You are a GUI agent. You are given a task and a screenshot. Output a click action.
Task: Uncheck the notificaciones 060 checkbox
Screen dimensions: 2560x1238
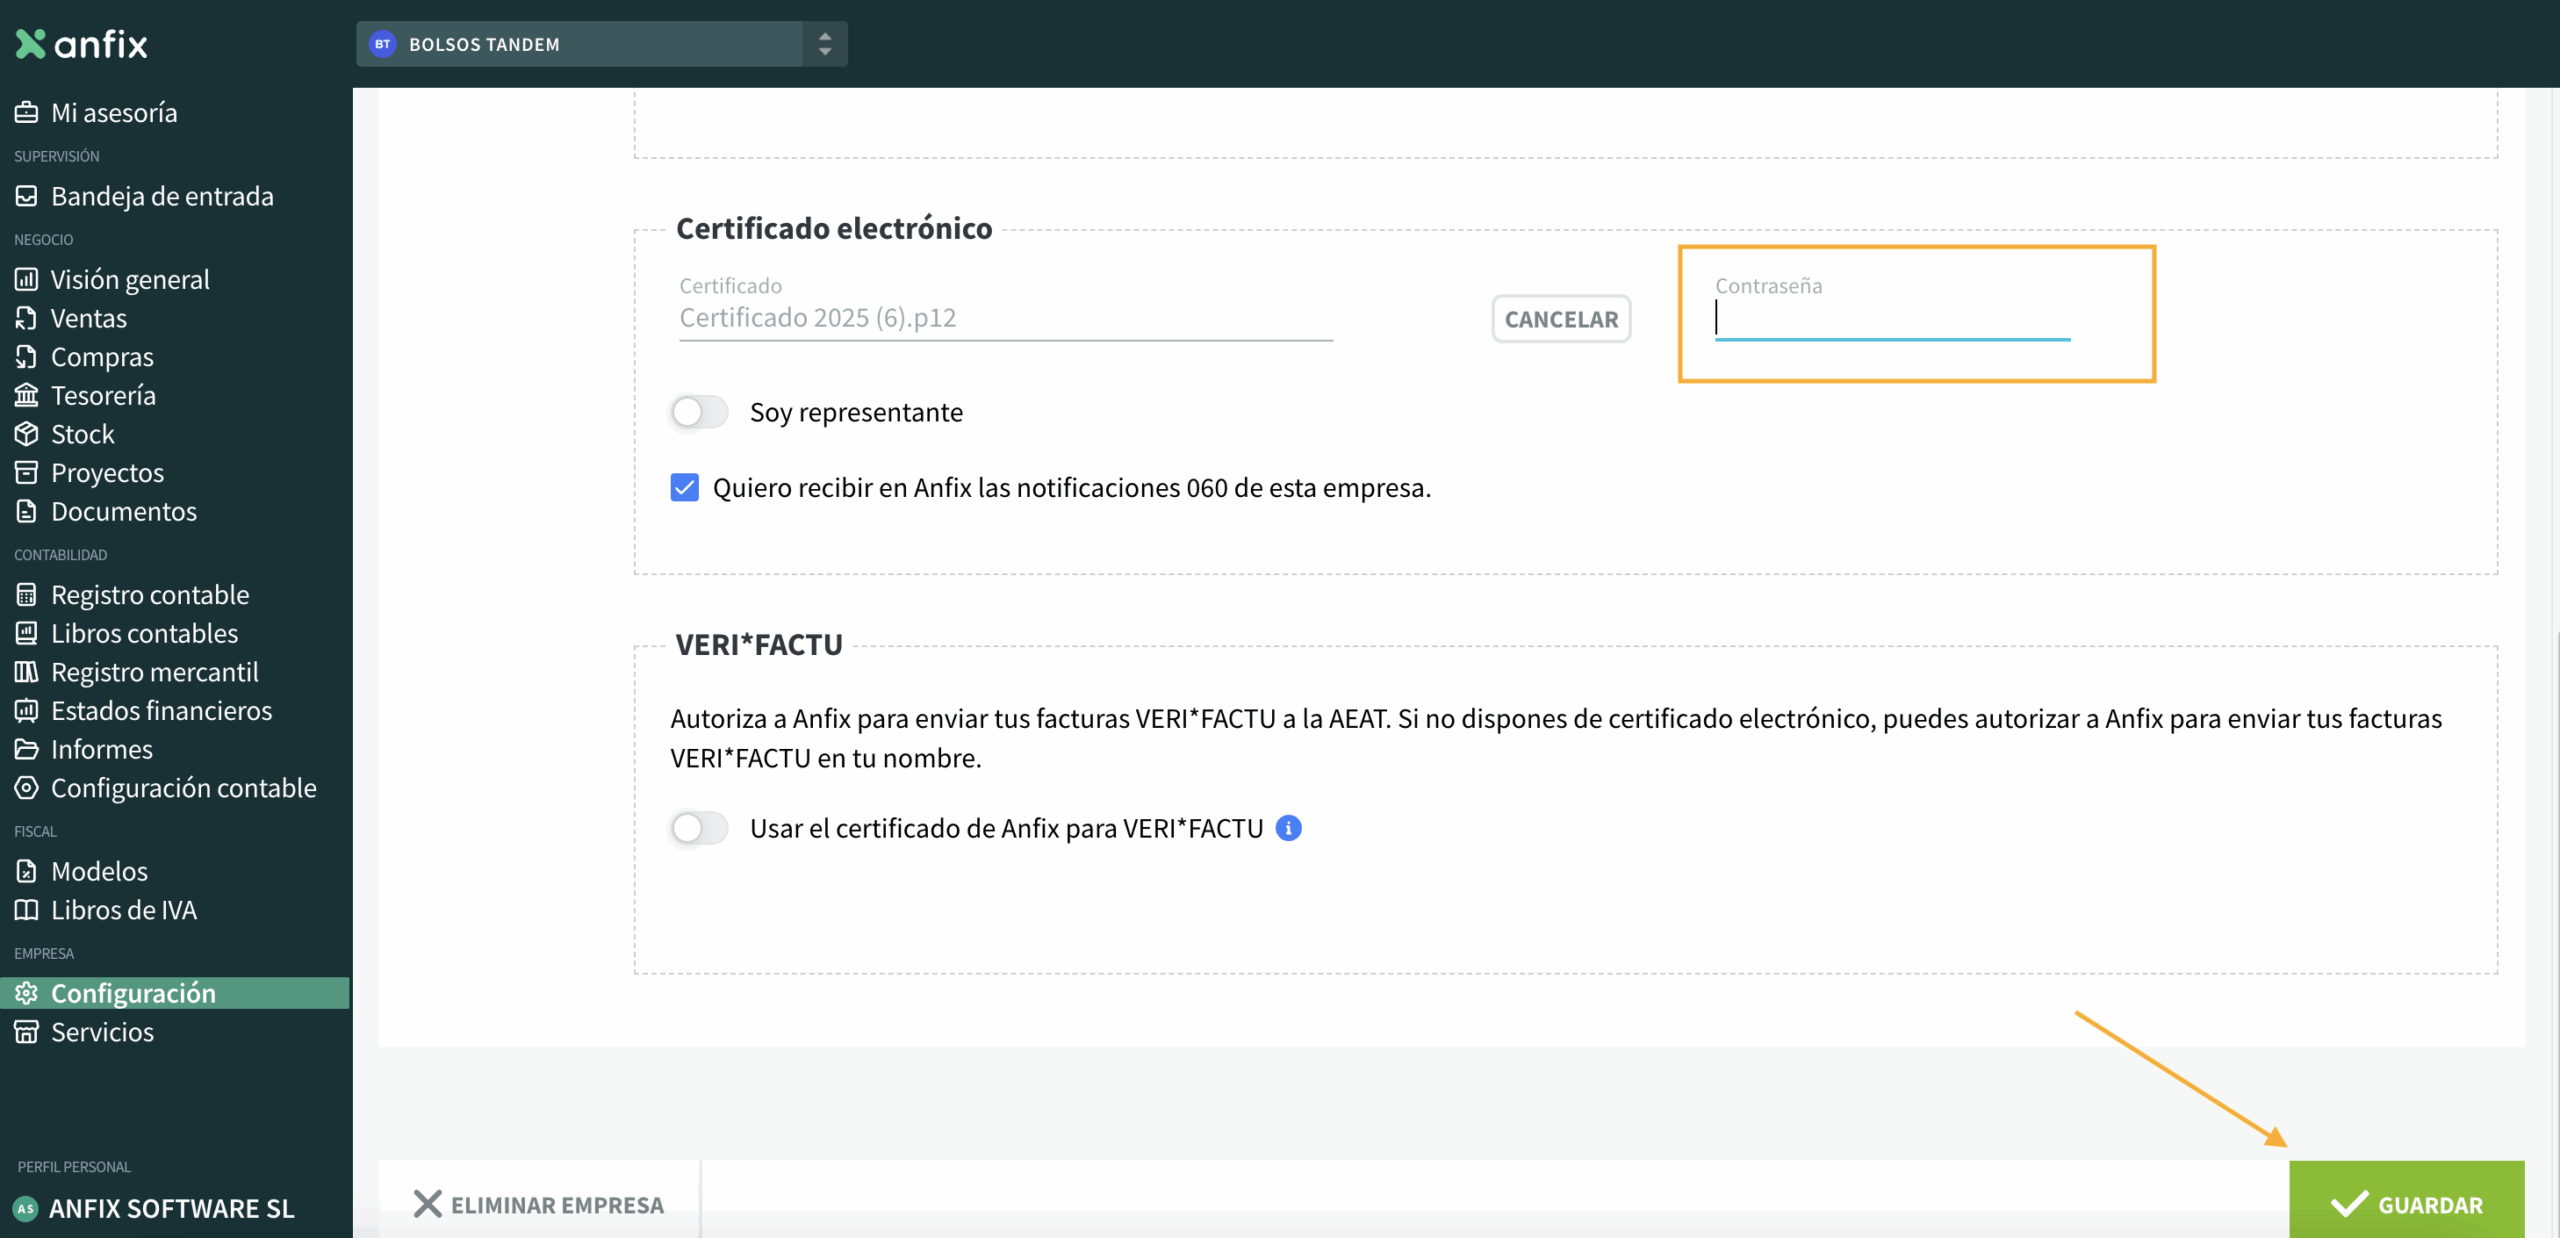tap(685, 488)
